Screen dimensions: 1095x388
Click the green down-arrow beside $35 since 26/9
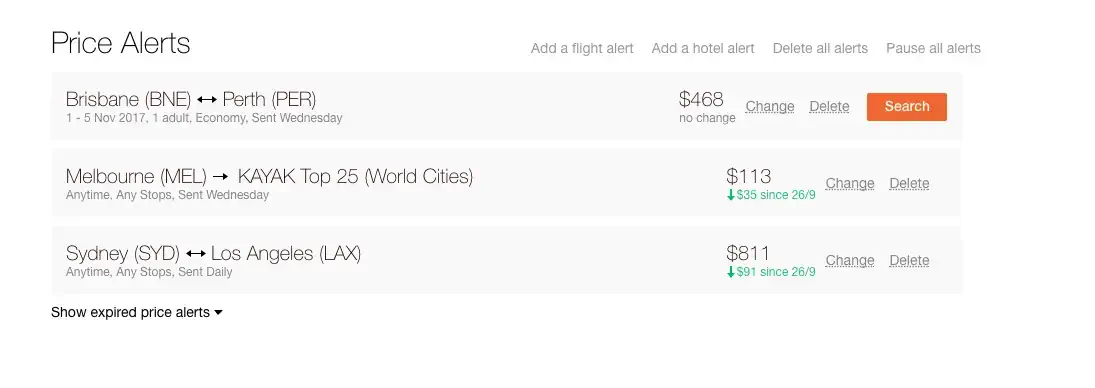[731, 195]
